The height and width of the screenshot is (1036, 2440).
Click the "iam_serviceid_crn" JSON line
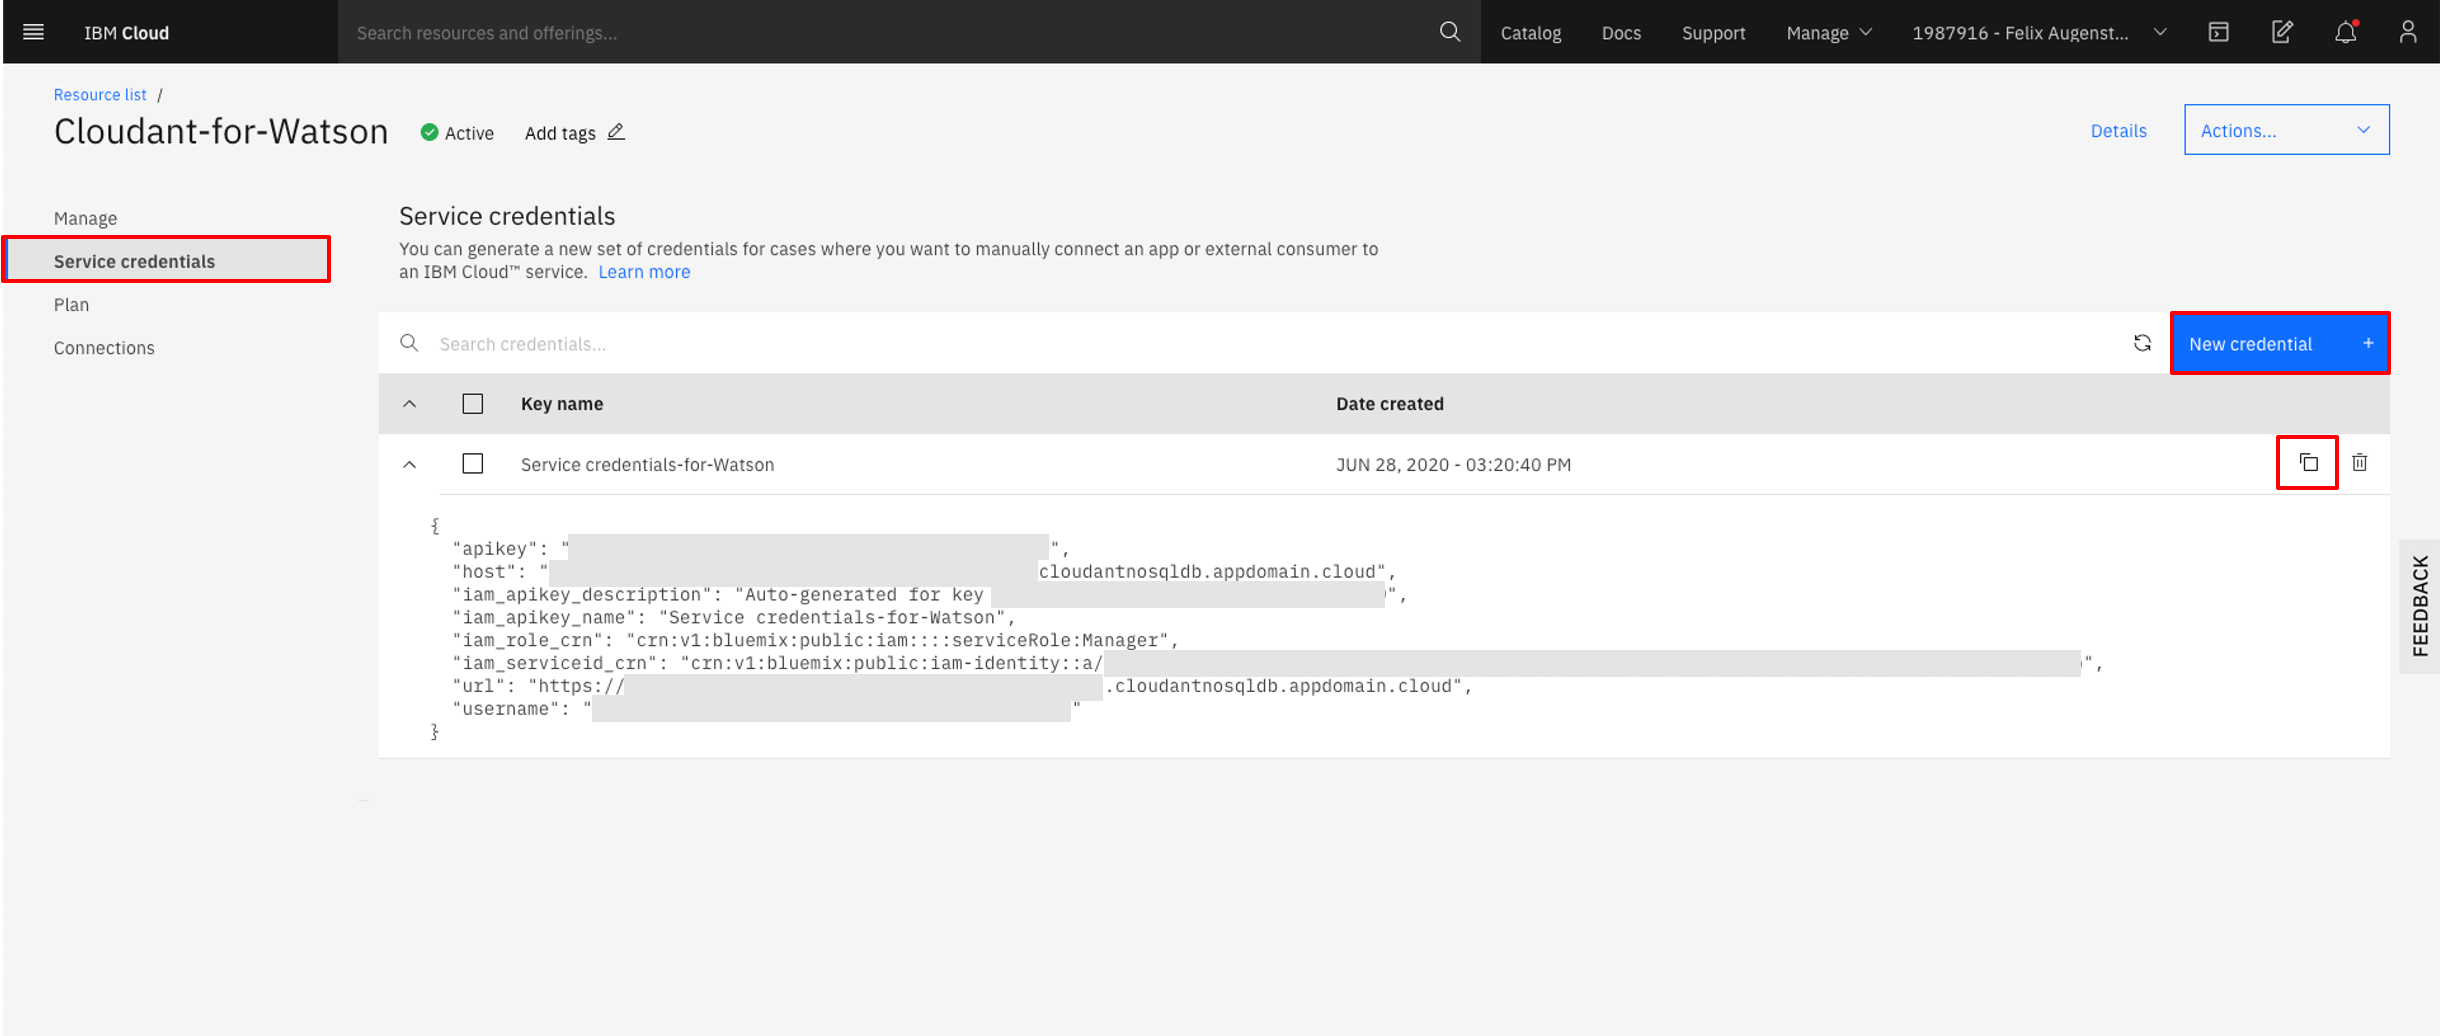point(1277,663)
